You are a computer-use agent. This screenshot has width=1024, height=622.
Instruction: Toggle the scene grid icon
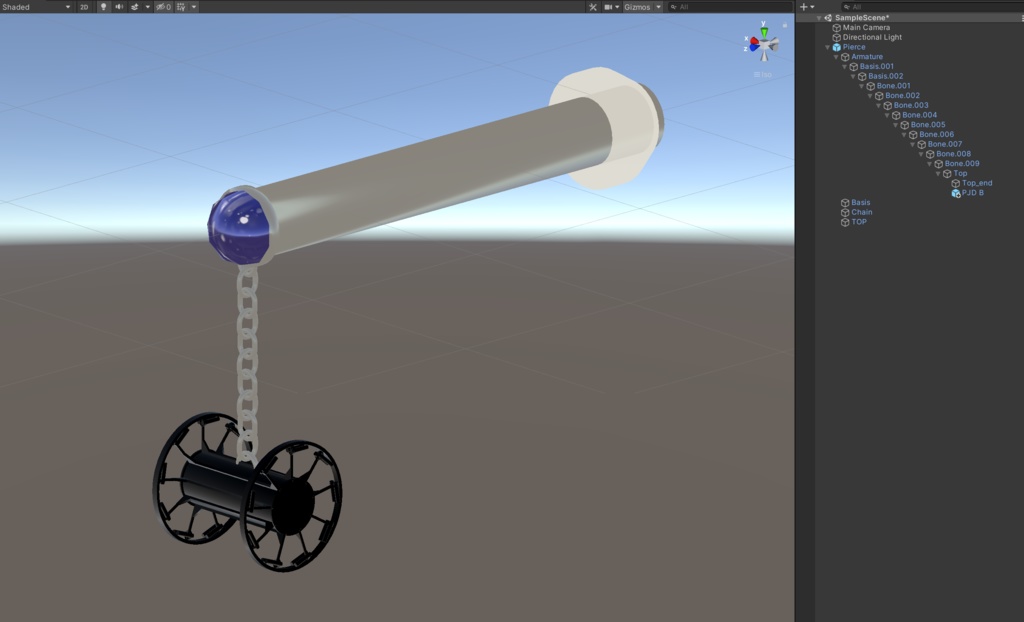(x=181, y=7)
